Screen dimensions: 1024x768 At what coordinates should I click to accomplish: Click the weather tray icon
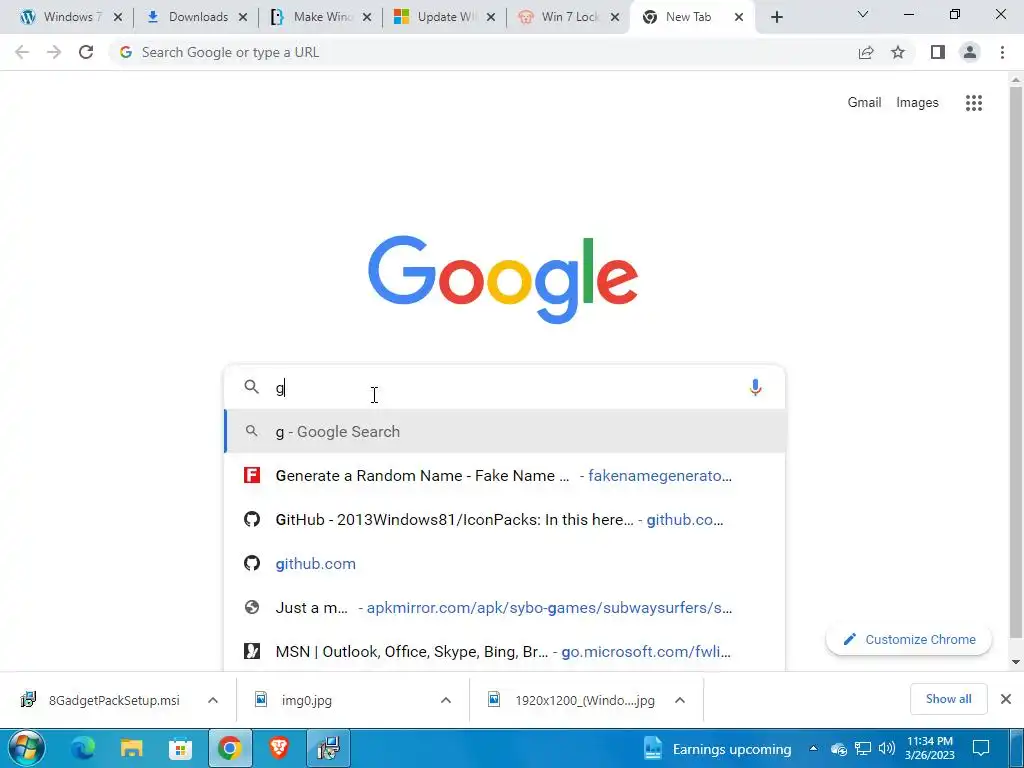(x=839, y=748)
